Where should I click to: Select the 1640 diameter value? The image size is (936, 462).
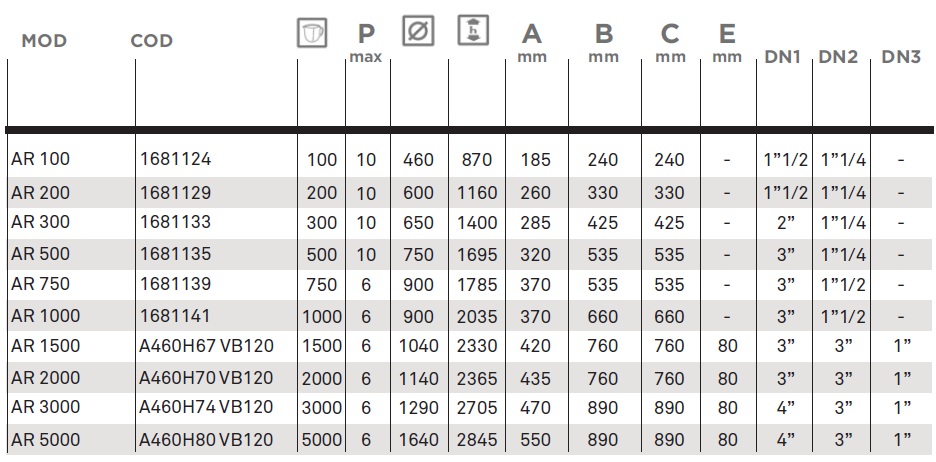click(x=418, y=440)
